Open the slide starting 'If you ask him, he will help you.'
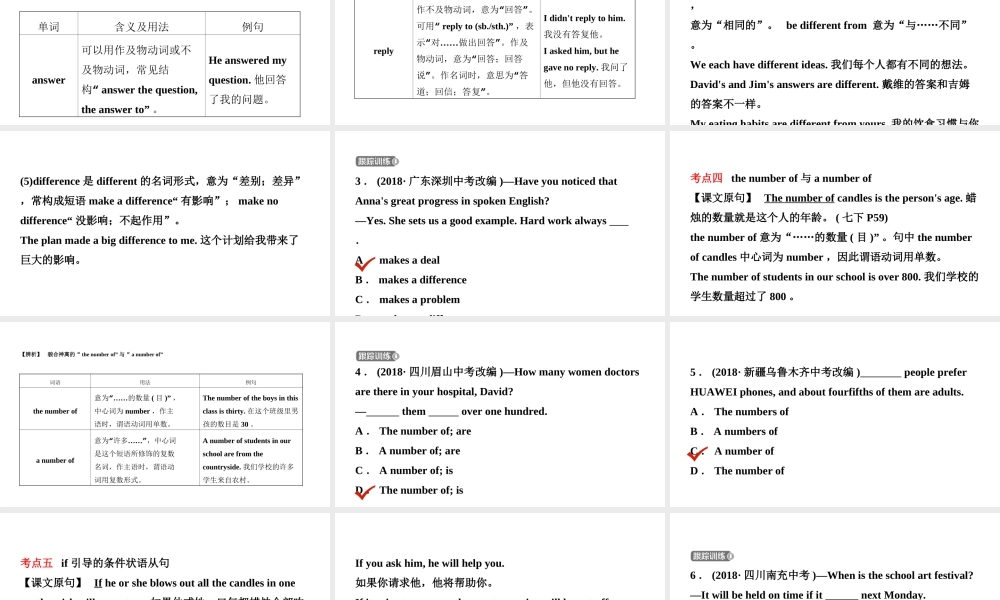Image resolution: width=1000 pixels, height=600 pixels. 500,557
